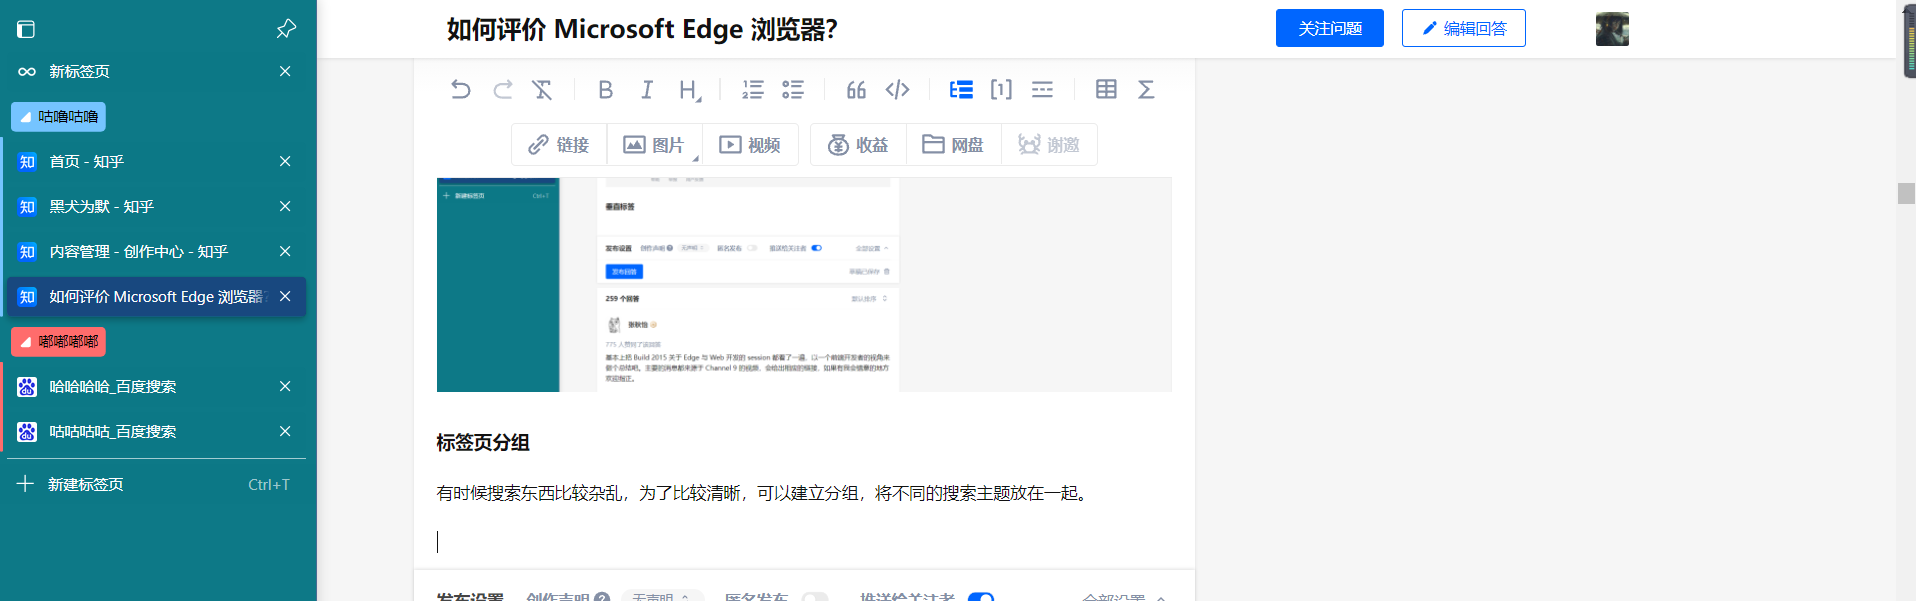Click 新建标签页 to open new tab
Screen dimensions: 1916x601
tap(156, 484)
